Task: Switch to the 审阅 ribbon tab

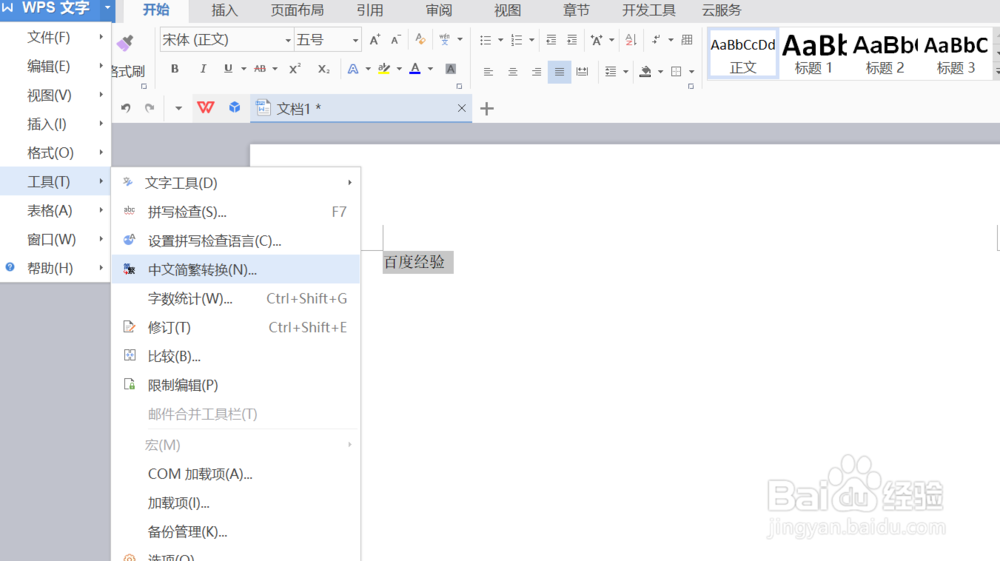Action: tap(439, 10)
